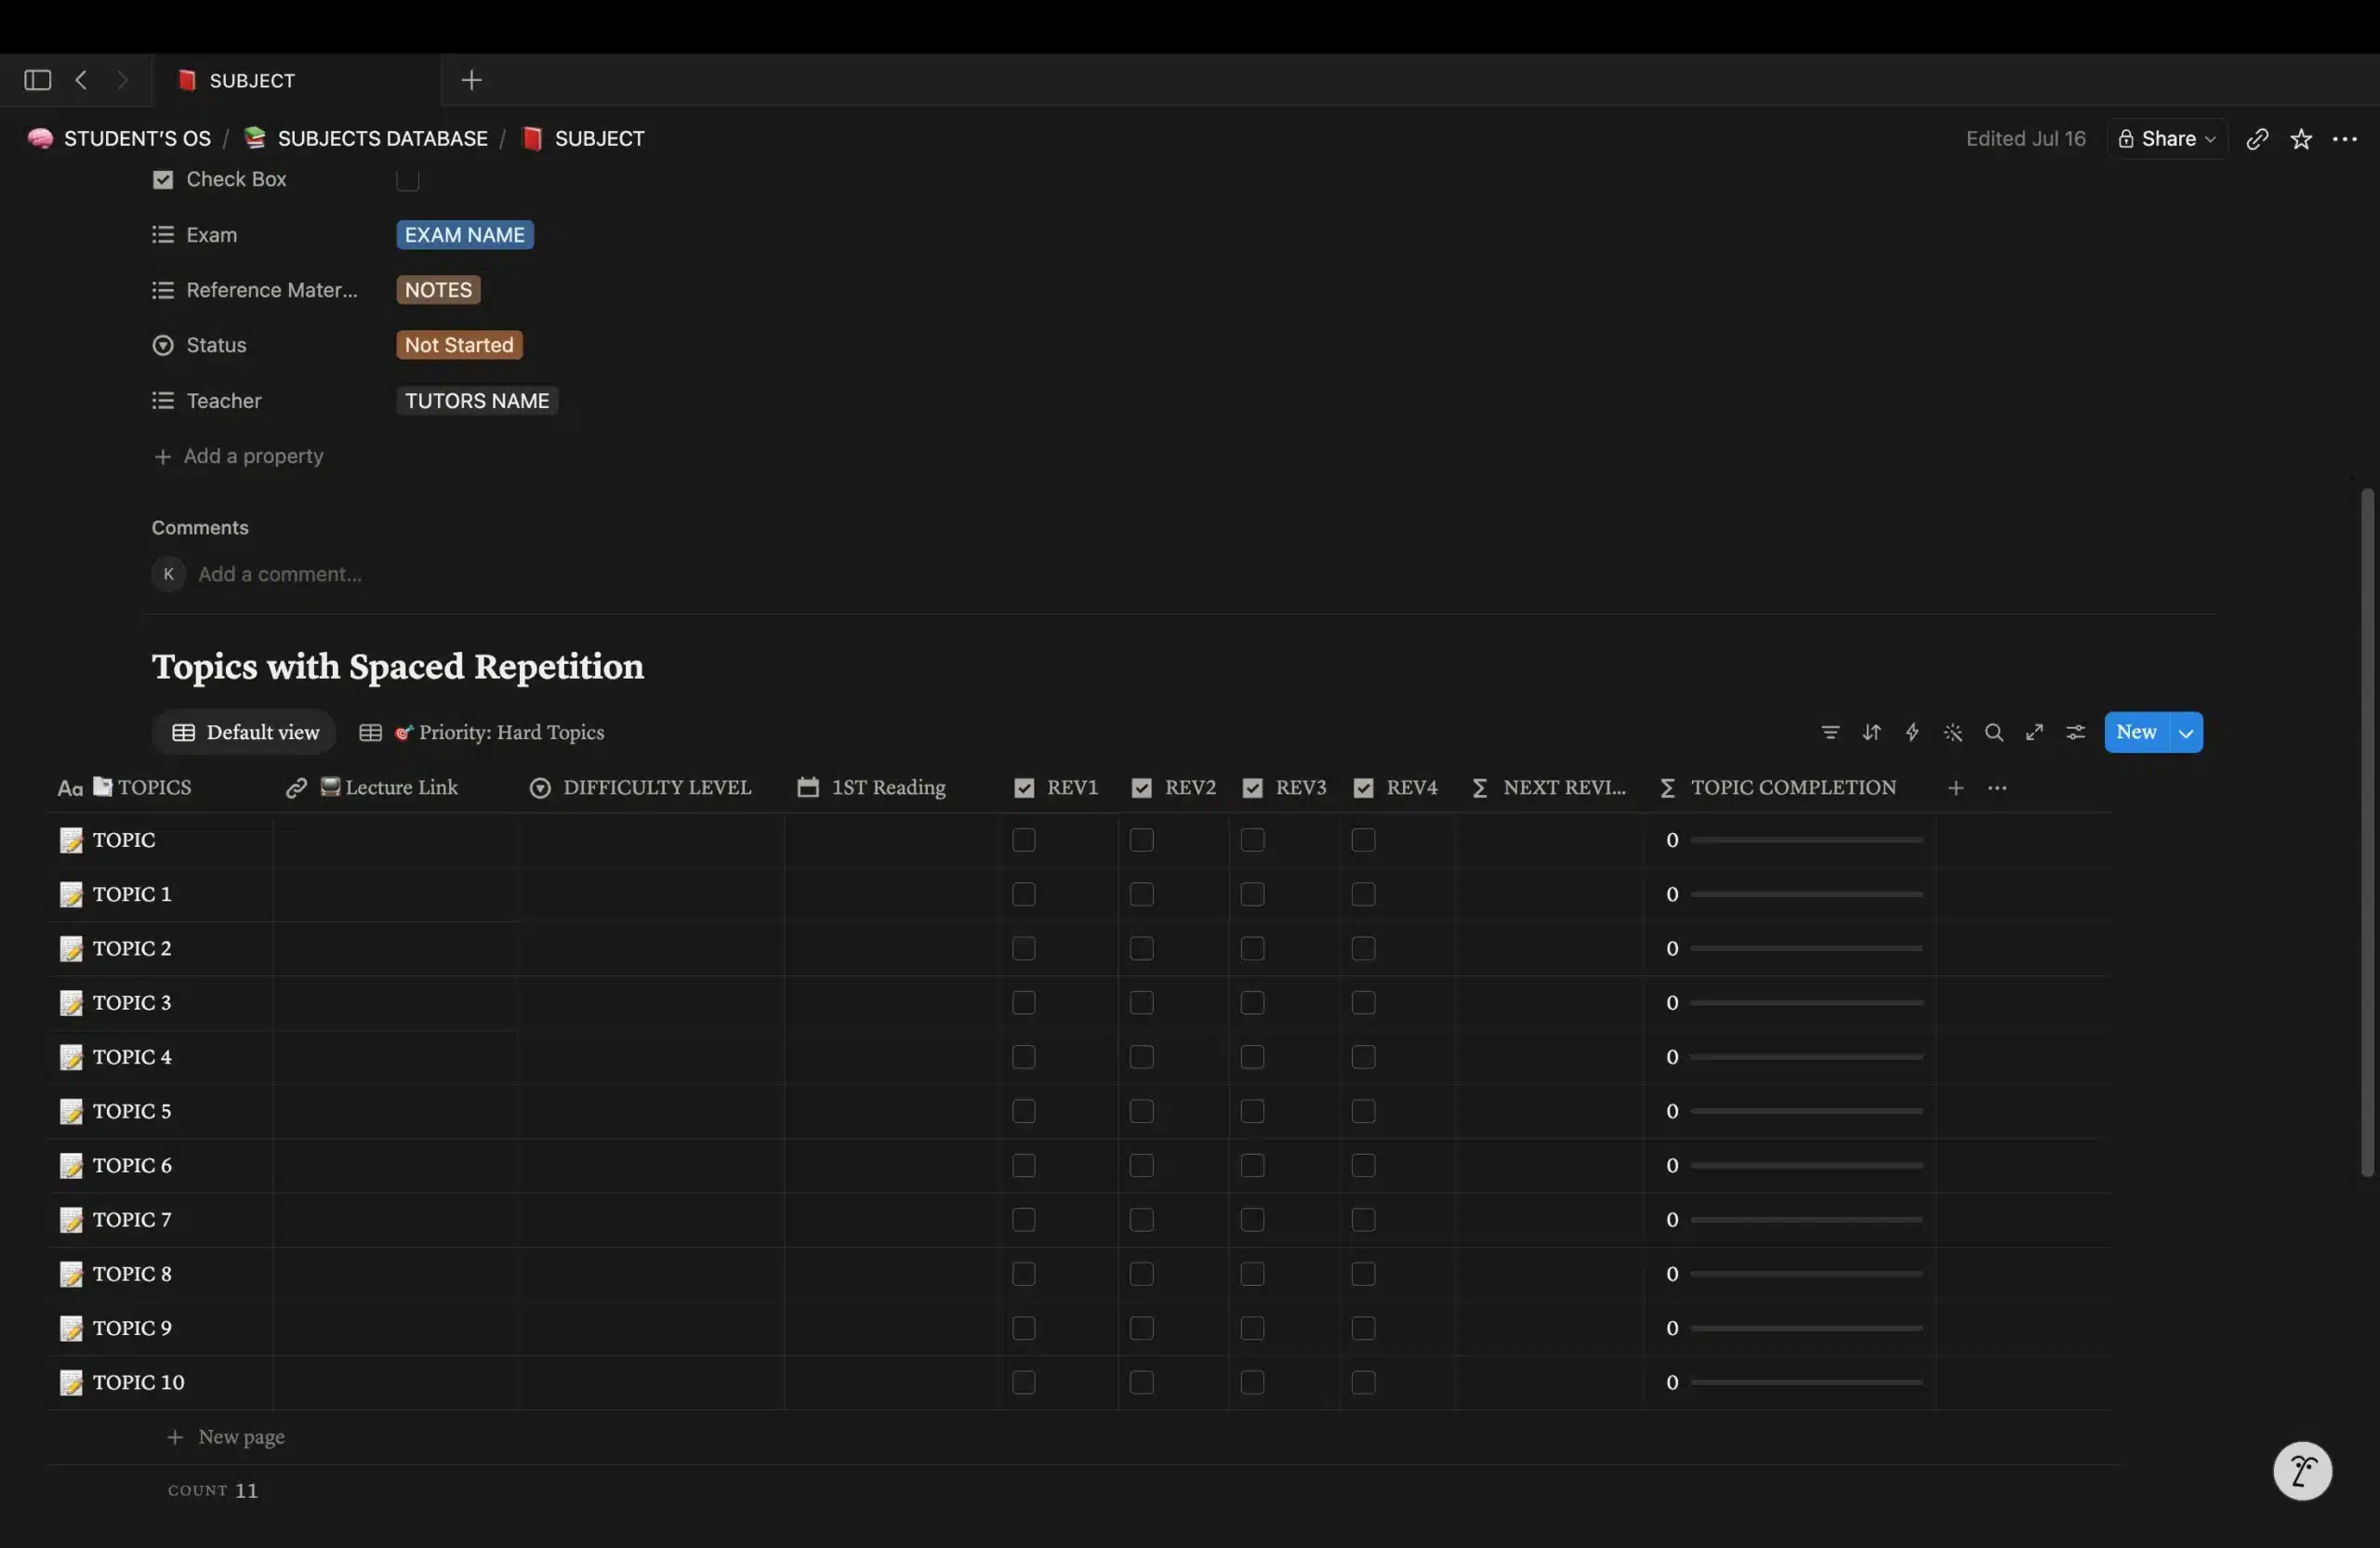Check REV4 for TOPIC 10

click(1363, 1382)
